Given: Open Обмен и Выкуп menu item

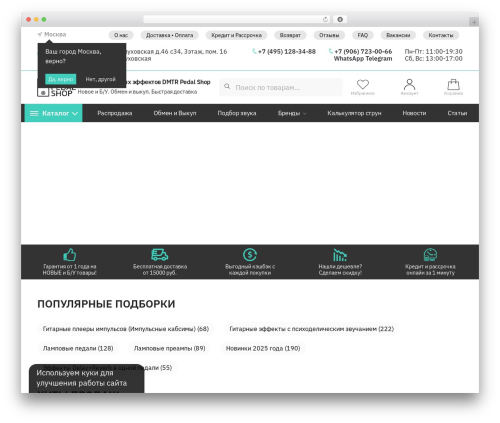Looking at the screenshot, I should (175, 113).
